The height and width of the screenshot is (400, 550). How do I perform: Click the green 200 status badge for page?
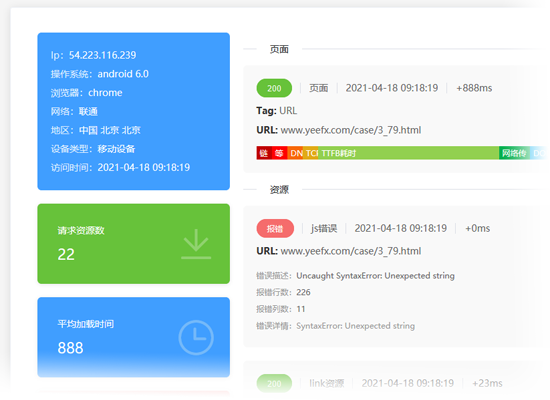coord(274,88)
